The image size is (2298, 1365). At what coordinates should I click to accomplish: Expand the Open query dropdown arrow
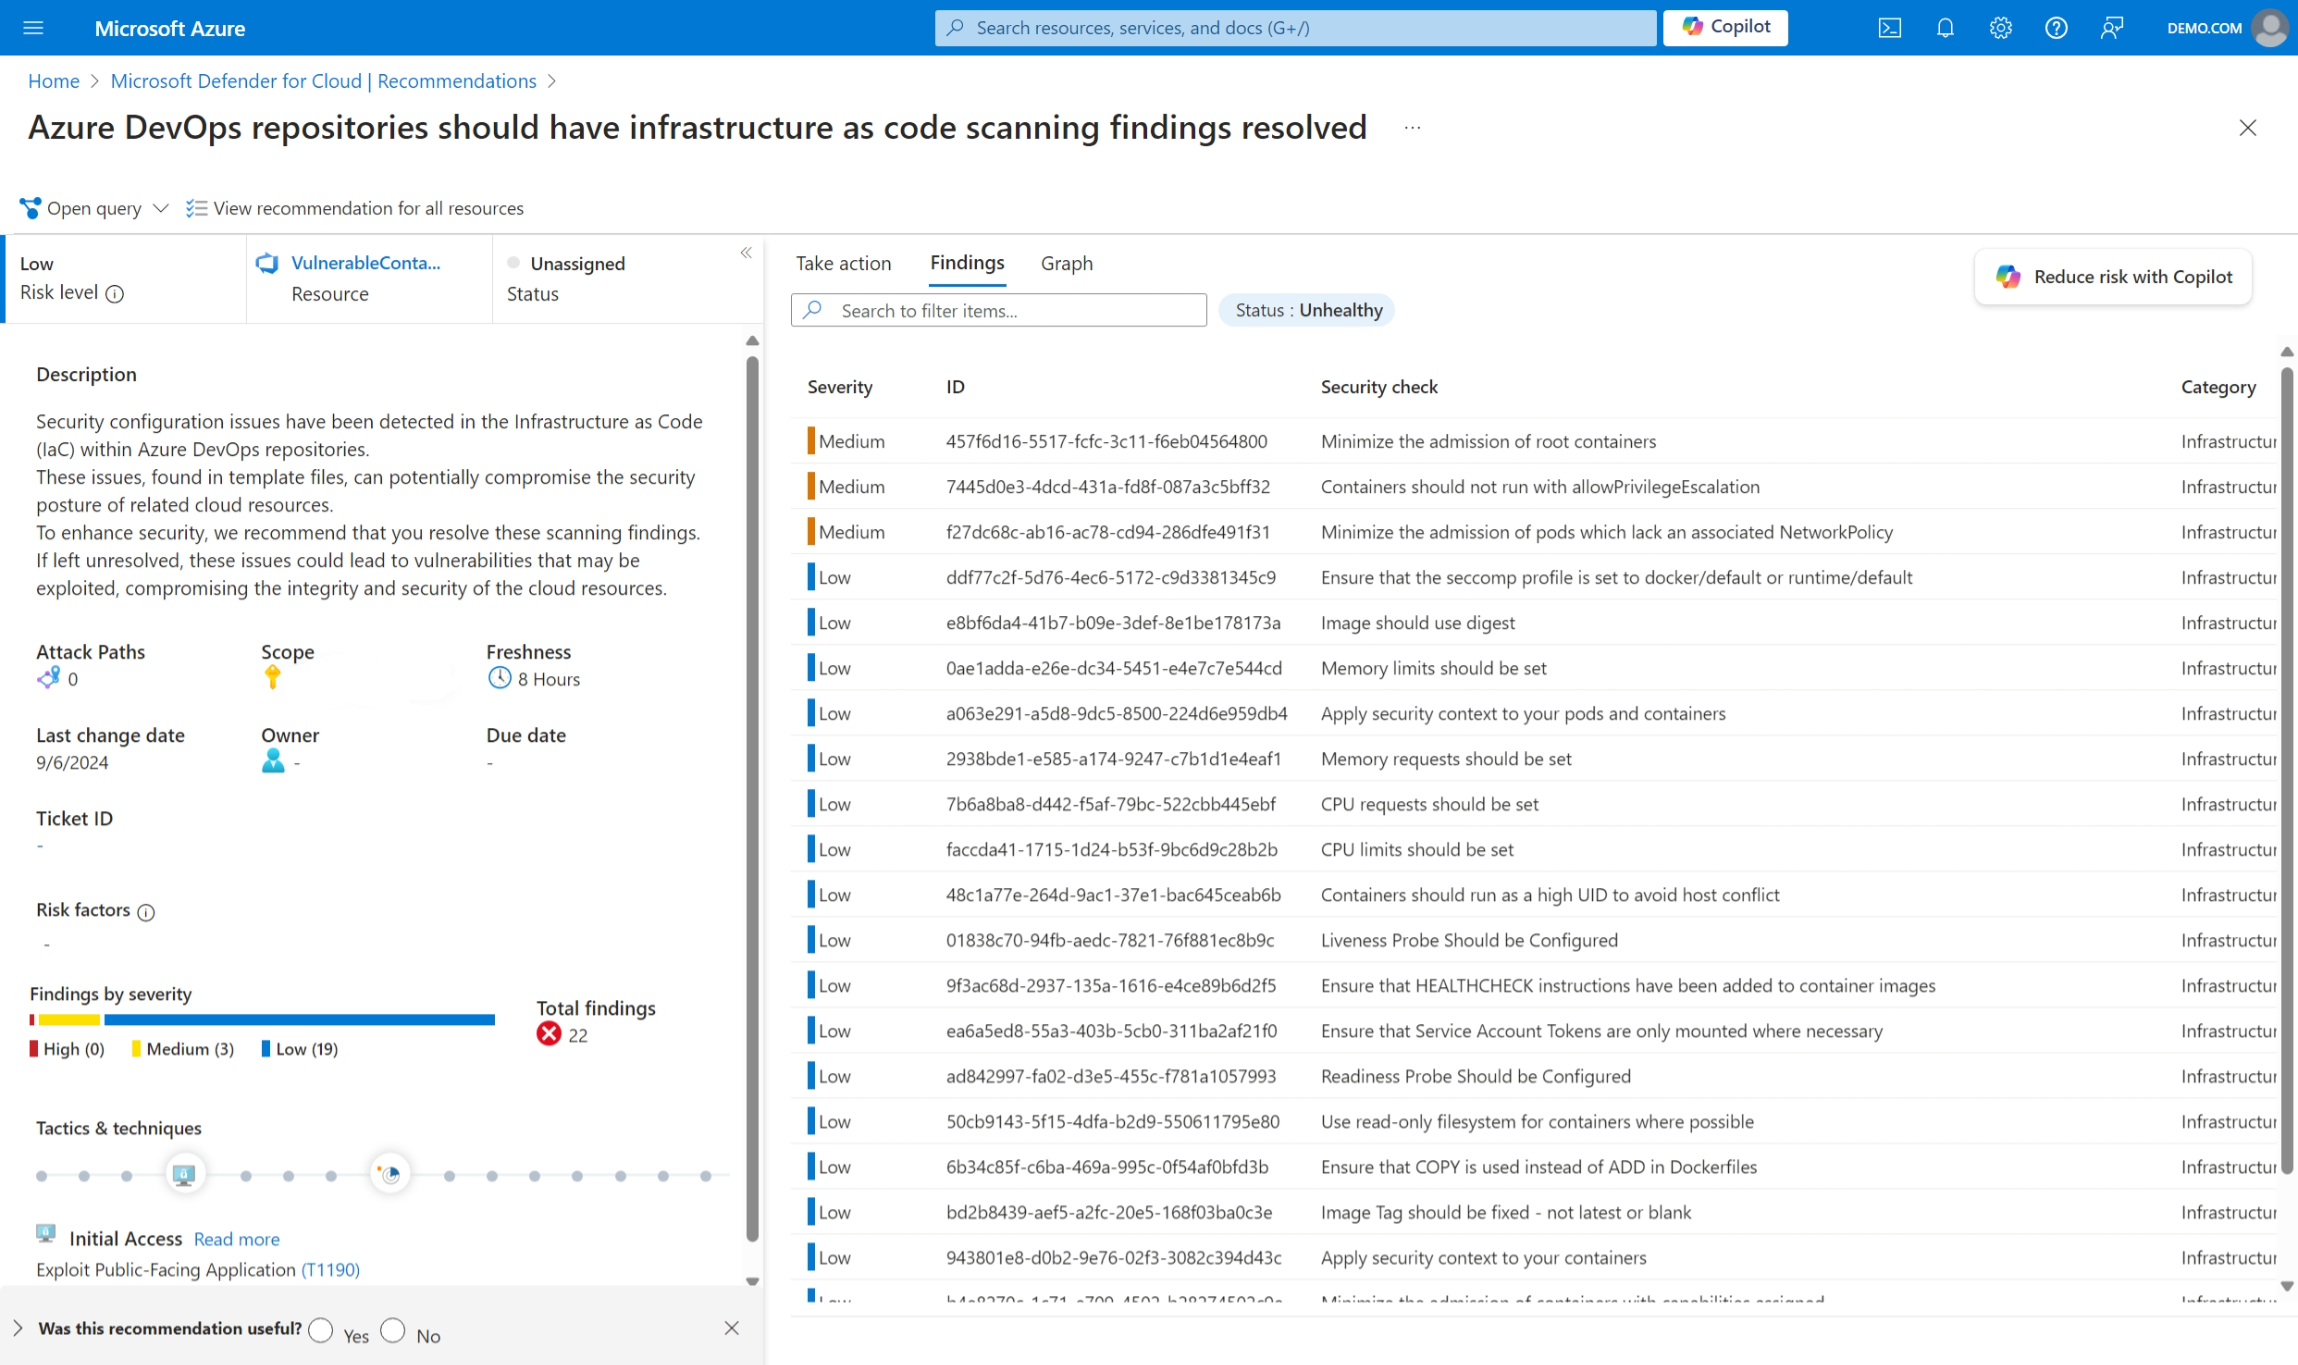[161, 208]
